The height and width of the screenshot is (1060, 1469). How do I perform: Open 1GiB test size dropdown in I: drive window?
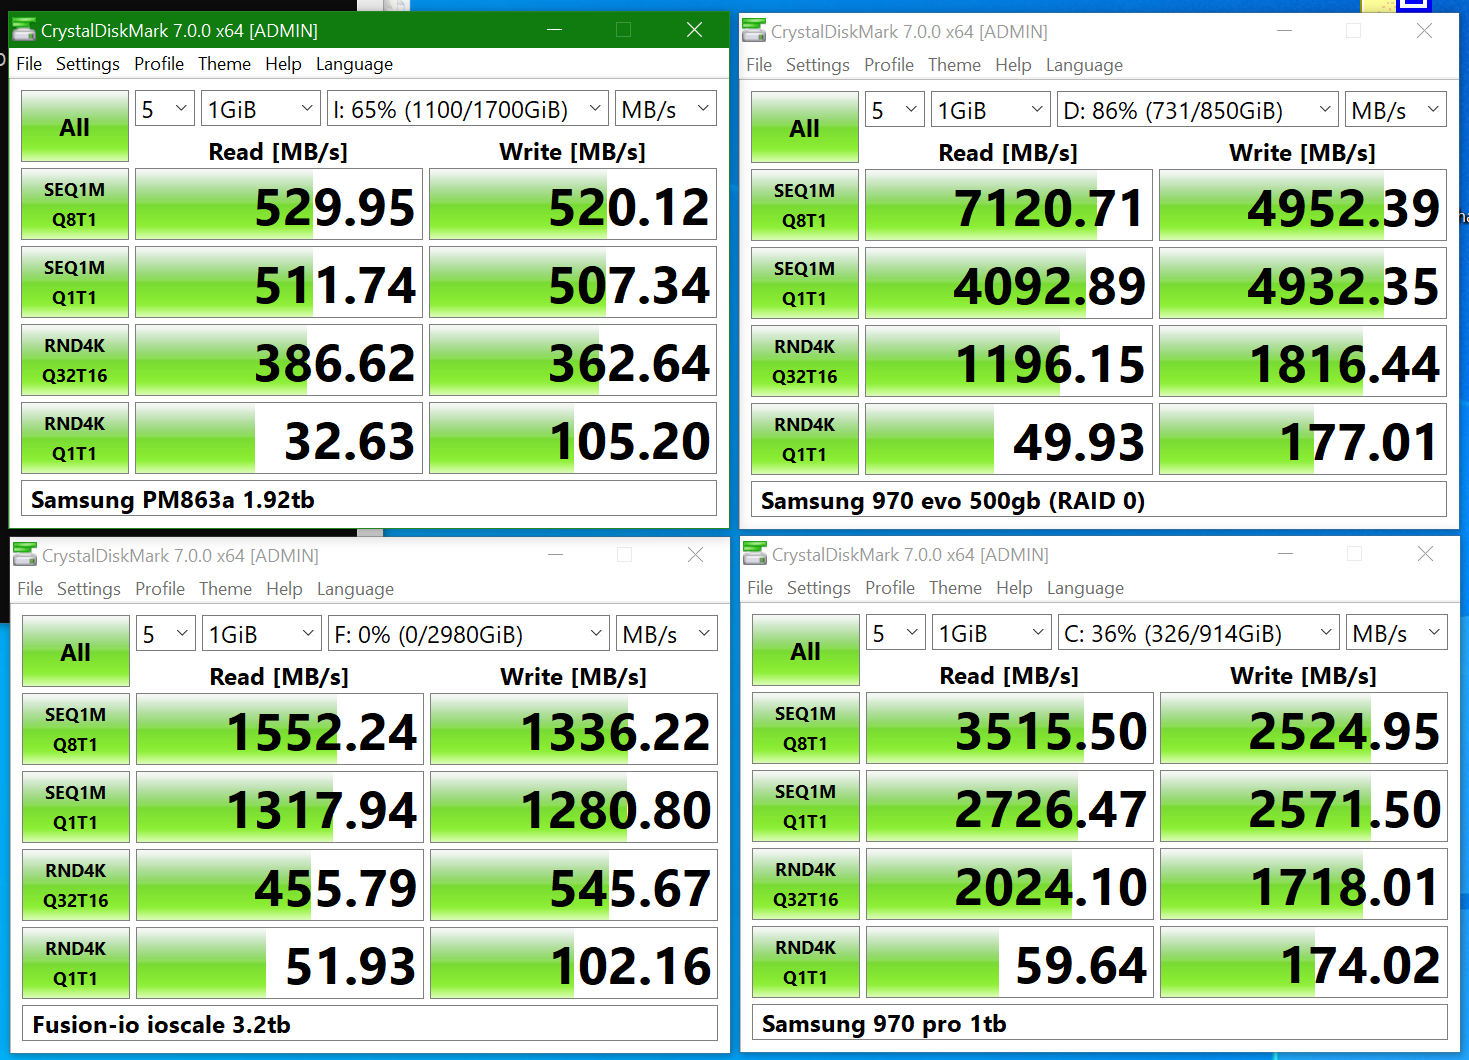261,109
